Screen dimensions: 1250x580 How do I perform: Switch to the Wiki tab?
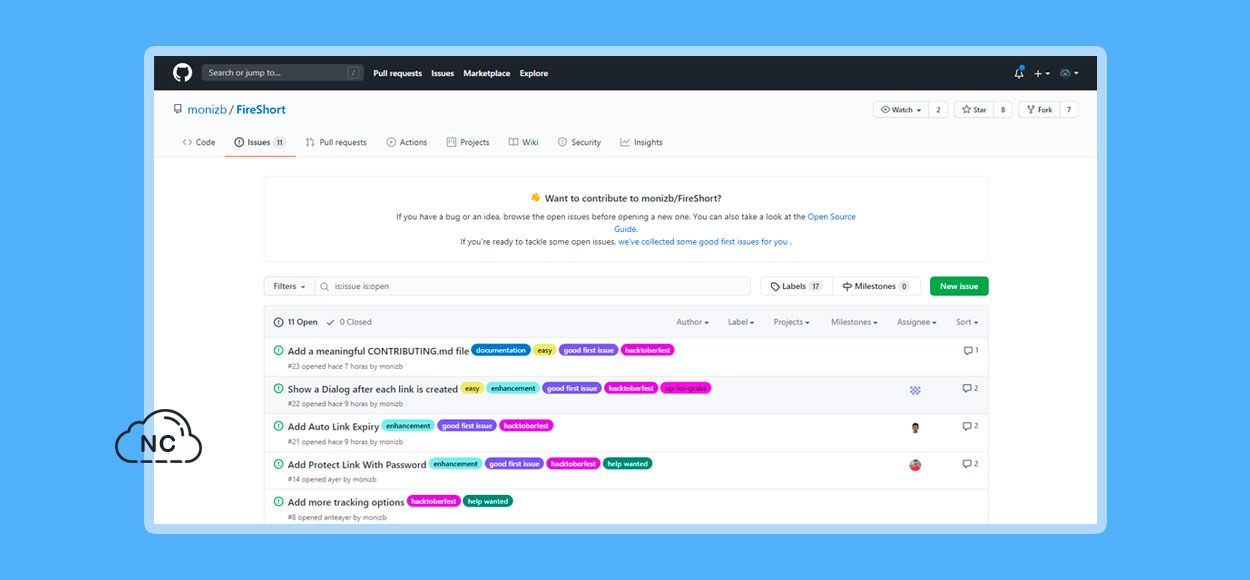(523, 142)
